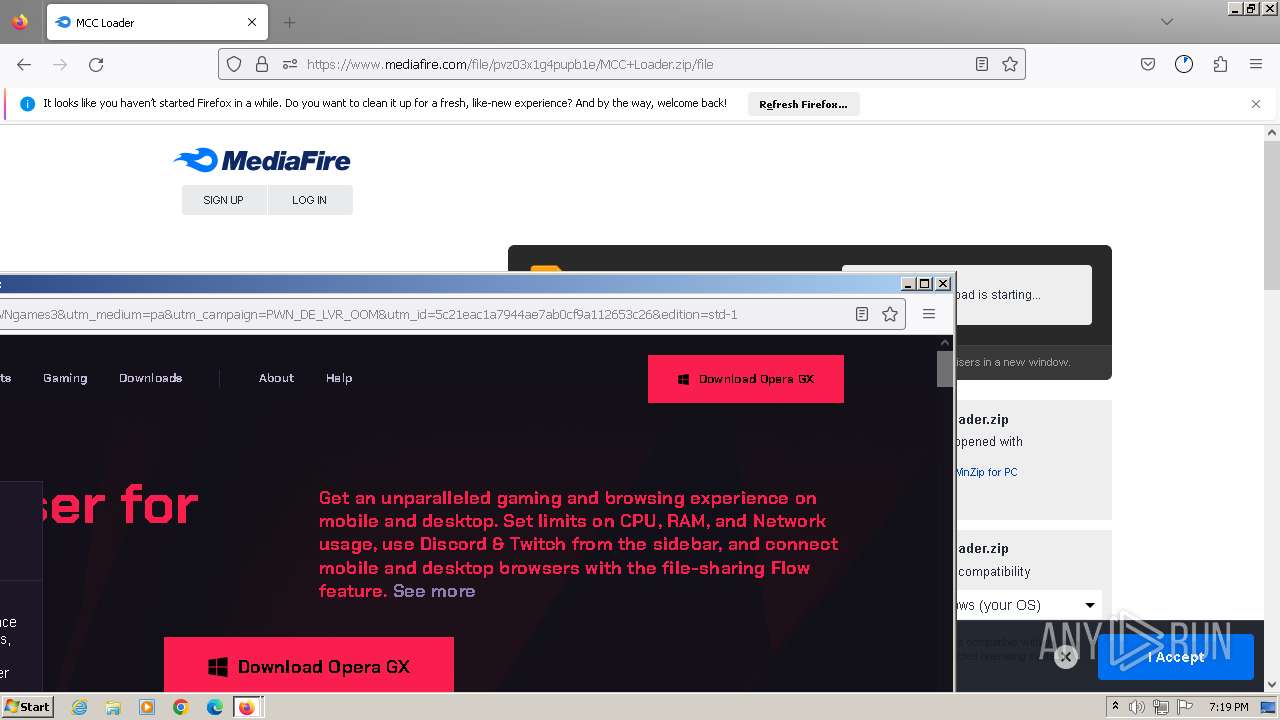Screen dimensions: 1280x720
Task: Click SIGN UP on MediaFire
Action: 223,200
